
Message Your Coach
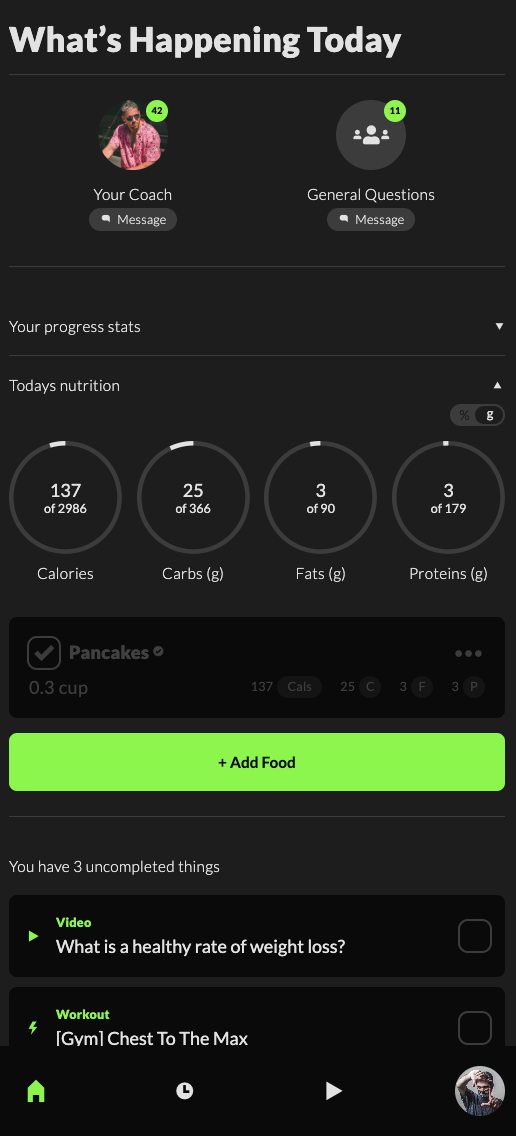(x=133, y=220)
